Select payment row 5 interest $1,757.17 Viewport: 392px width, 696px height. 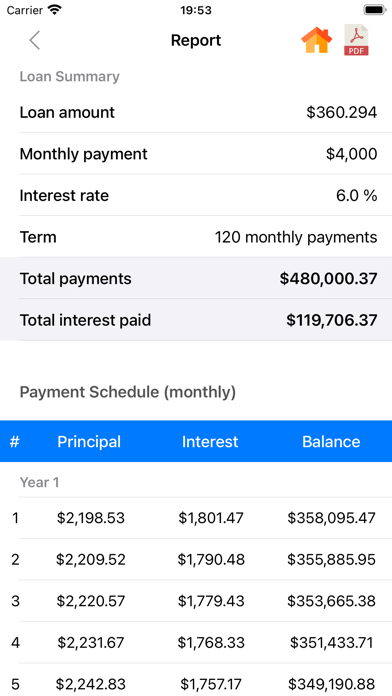pos(211,684)
